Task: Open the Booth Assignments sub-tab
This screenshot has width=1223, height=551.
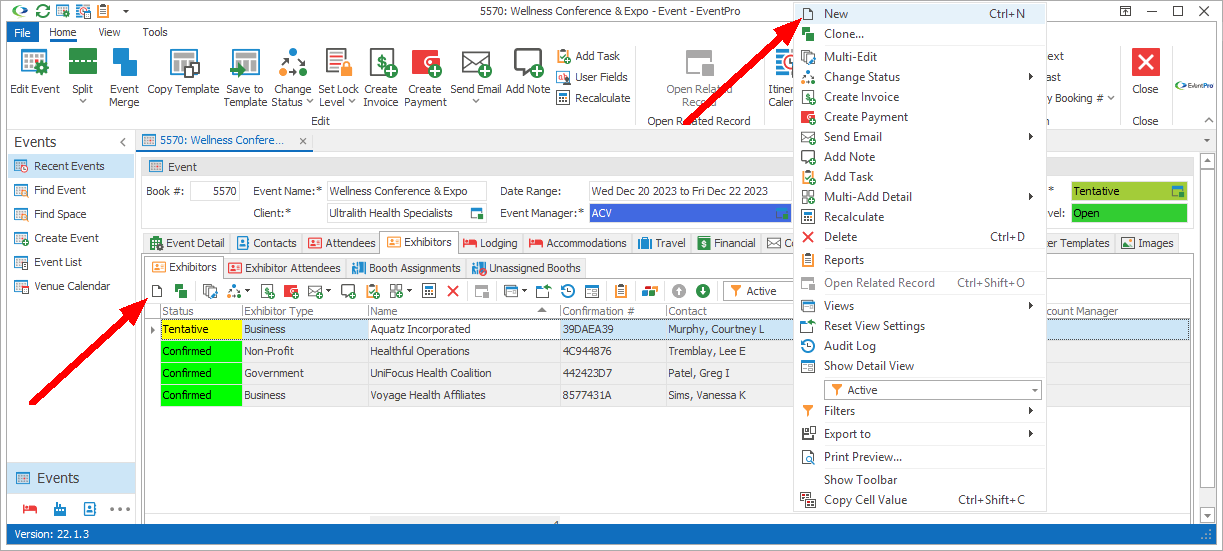Action: pyautogui.click(x=407, y=267)
